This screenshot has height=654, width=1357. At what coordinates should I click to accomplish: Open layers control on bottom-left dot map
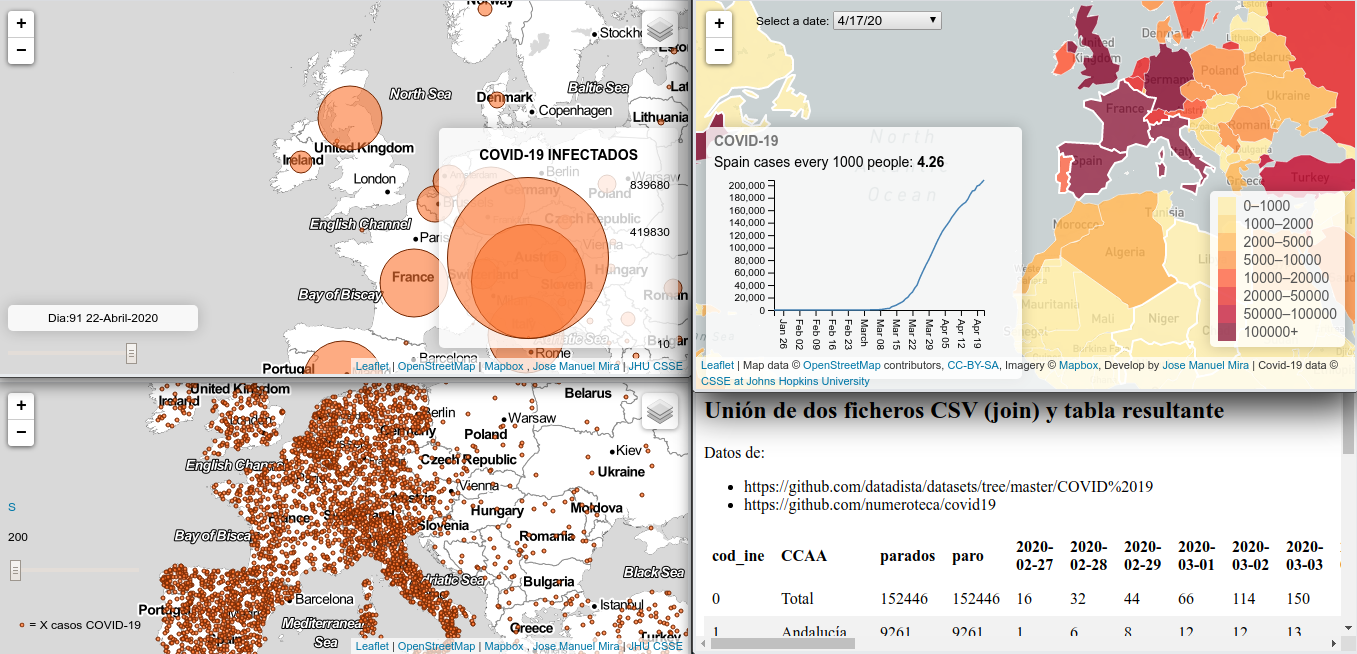click(x=660, y=412)
